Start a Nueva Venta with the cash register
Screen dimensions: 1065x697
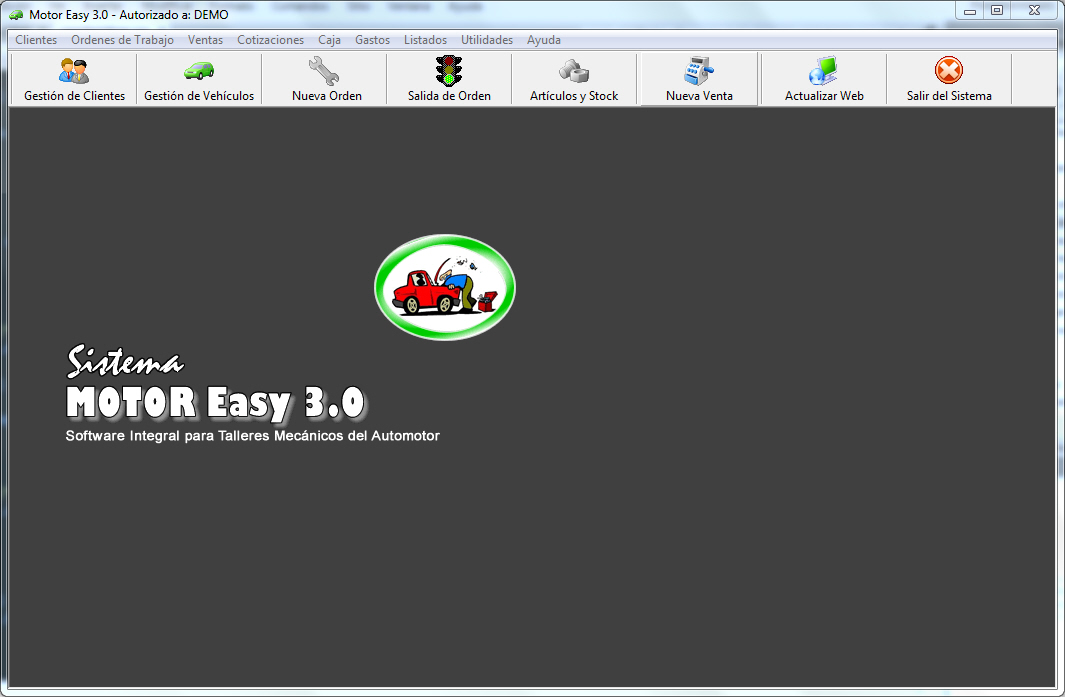click(699, 79)
